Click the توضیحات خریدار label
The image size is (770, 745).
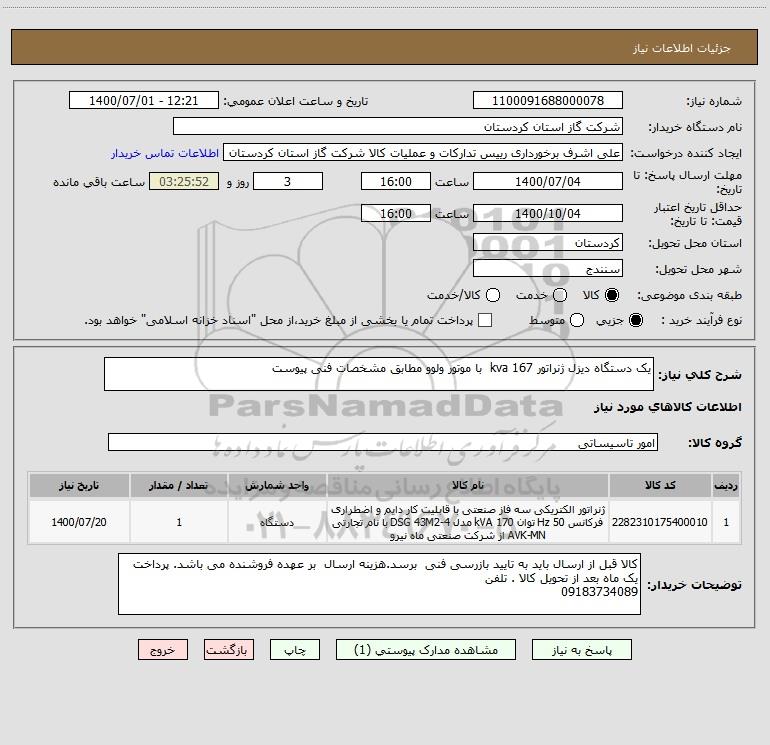coord(694,585)
